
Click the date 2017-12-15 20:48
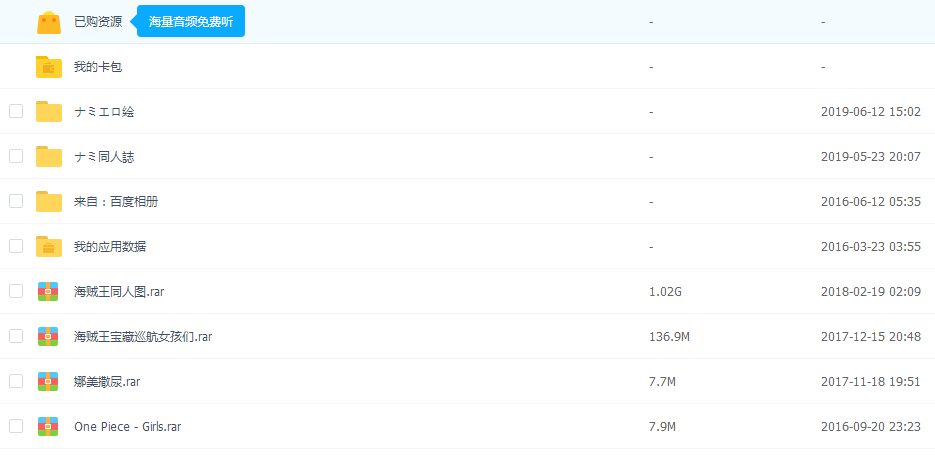tap(871, 336)
